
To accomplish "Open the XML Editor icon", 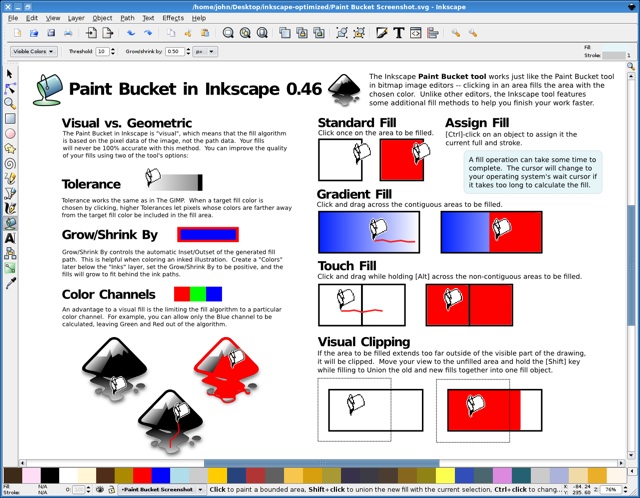I will 416,33.
